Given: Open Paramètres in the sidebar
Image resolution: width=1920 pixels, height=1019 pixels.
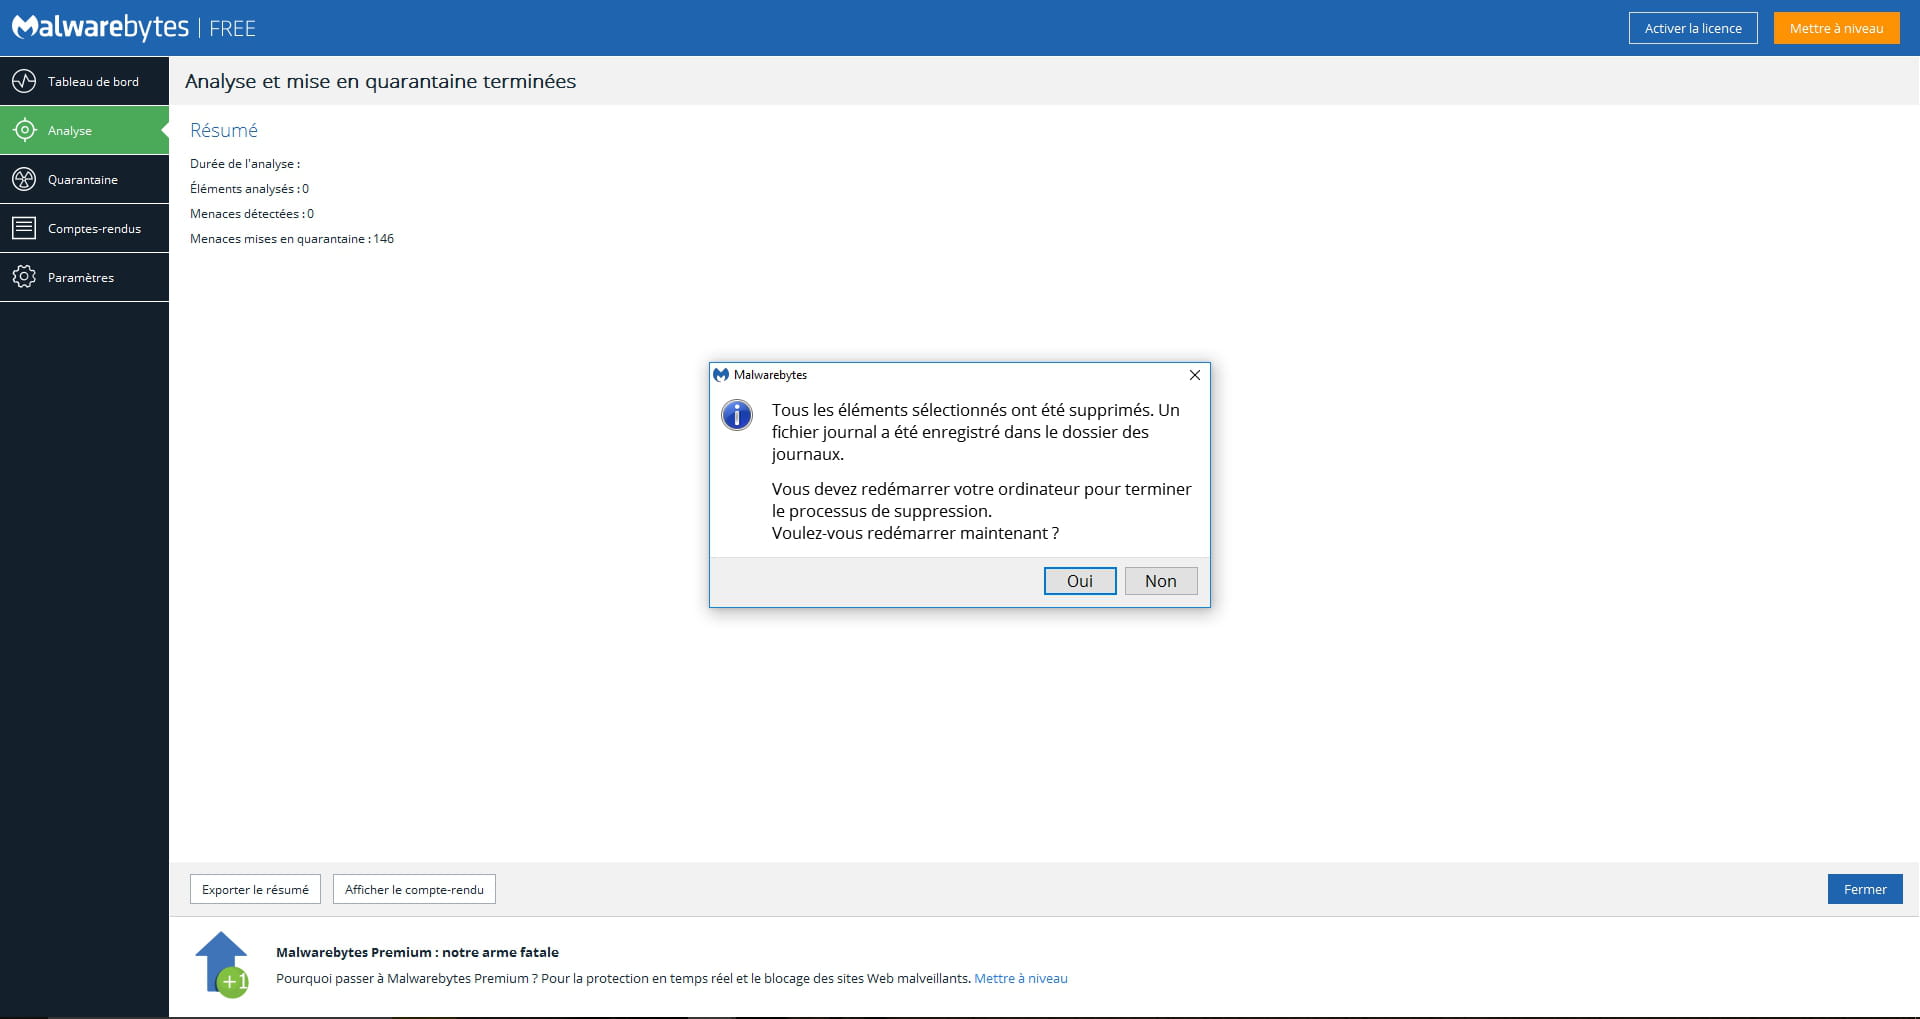Looking at the screenshot, I should pyautogui.click(x=84, y=277).
